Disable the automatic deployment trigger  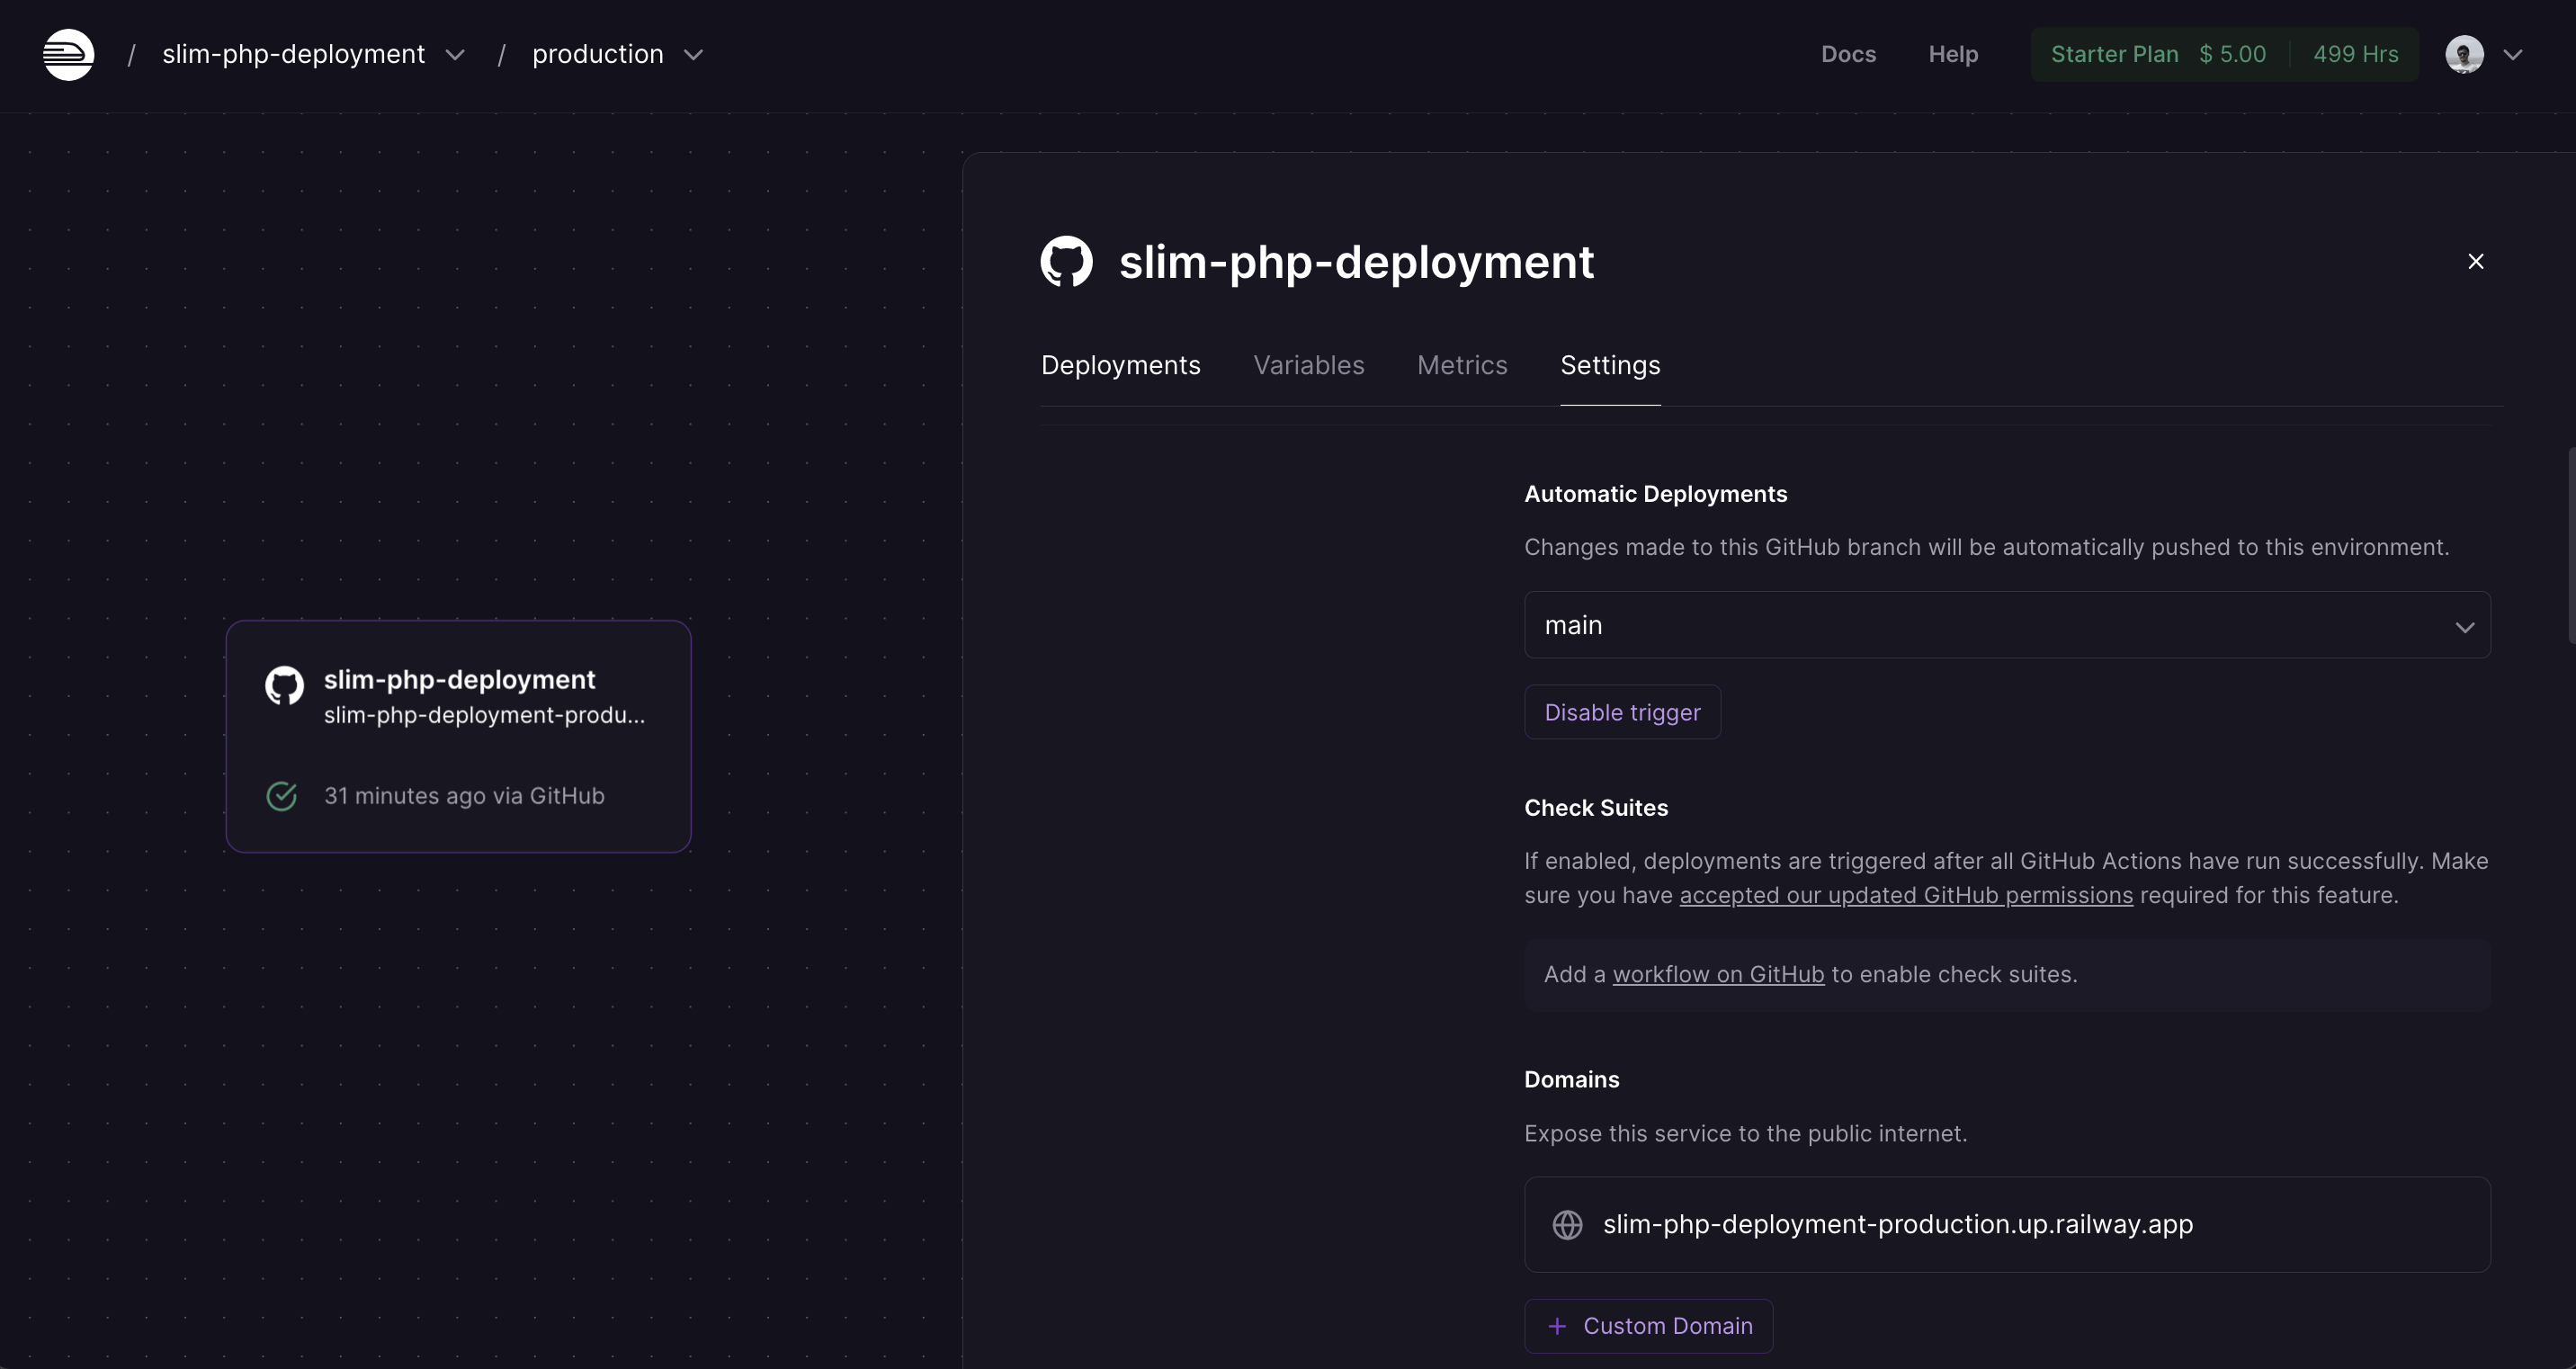click(1622, 712)
